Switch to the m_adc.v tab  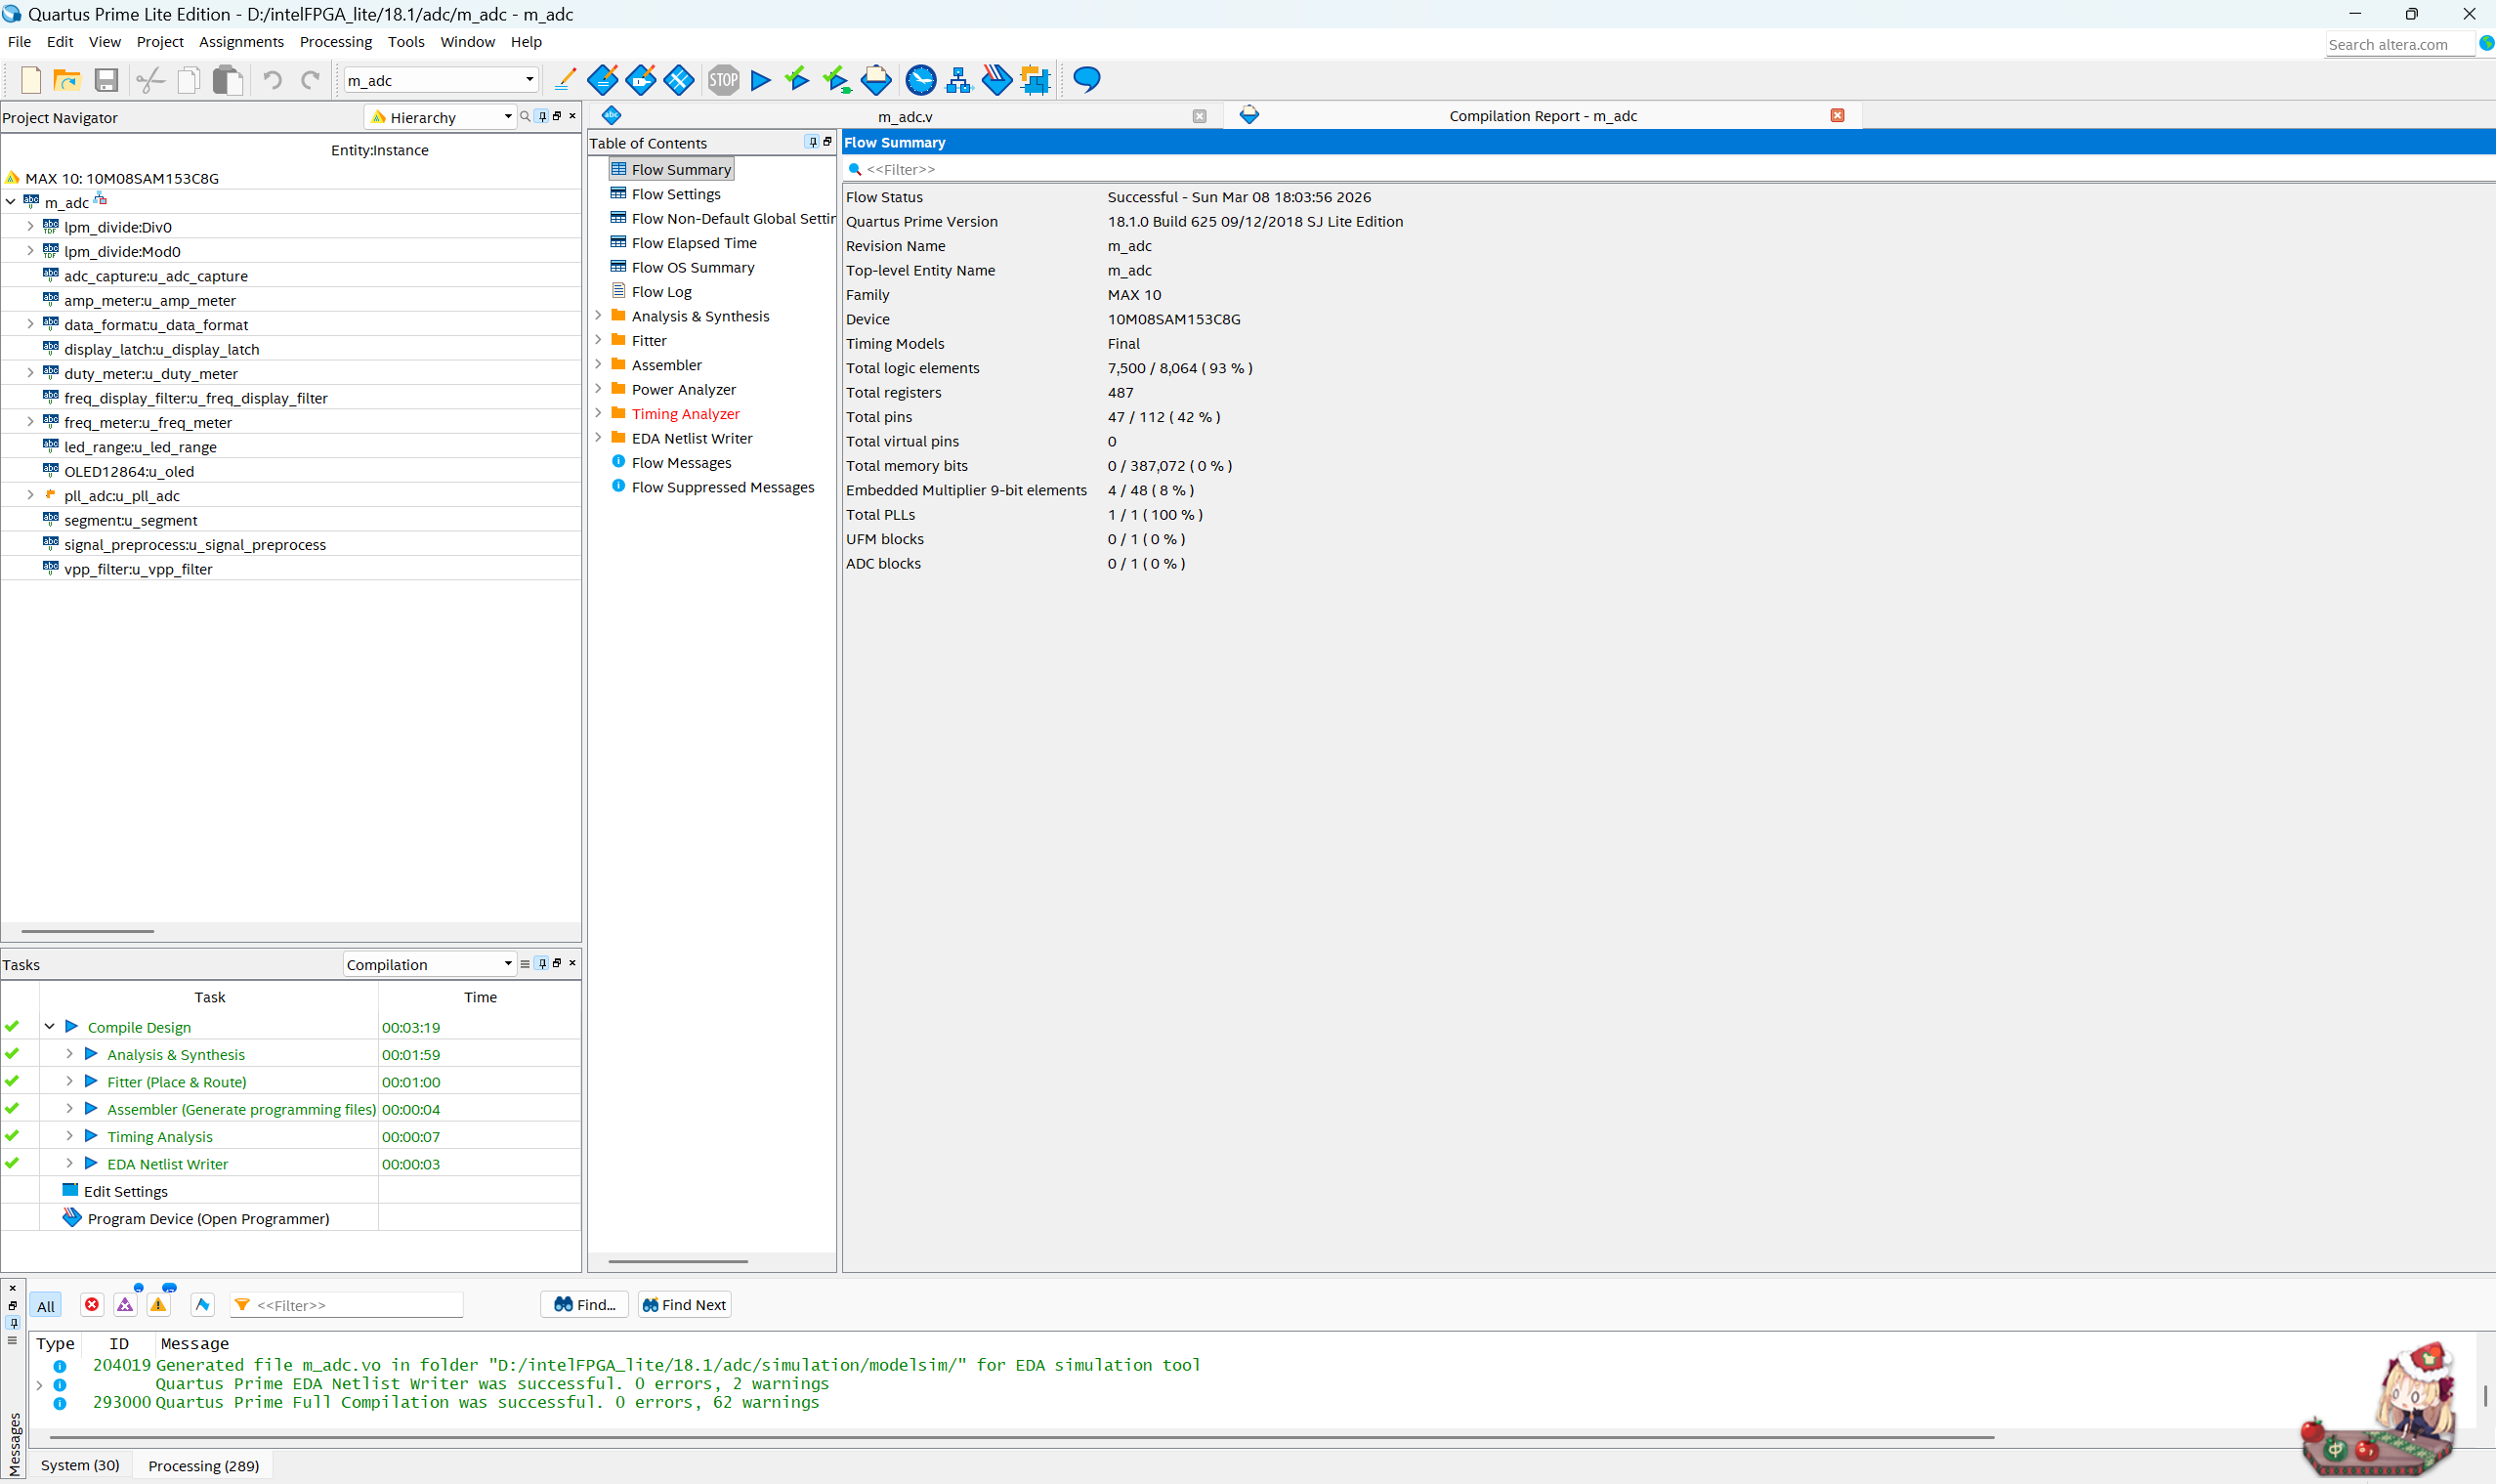(904, 117)
